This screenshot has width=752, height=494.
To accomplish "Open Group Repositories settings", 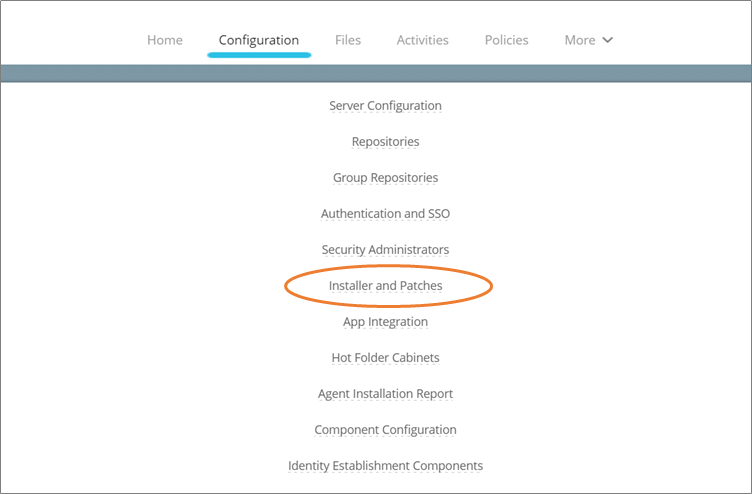I will (x=385, y=178).
